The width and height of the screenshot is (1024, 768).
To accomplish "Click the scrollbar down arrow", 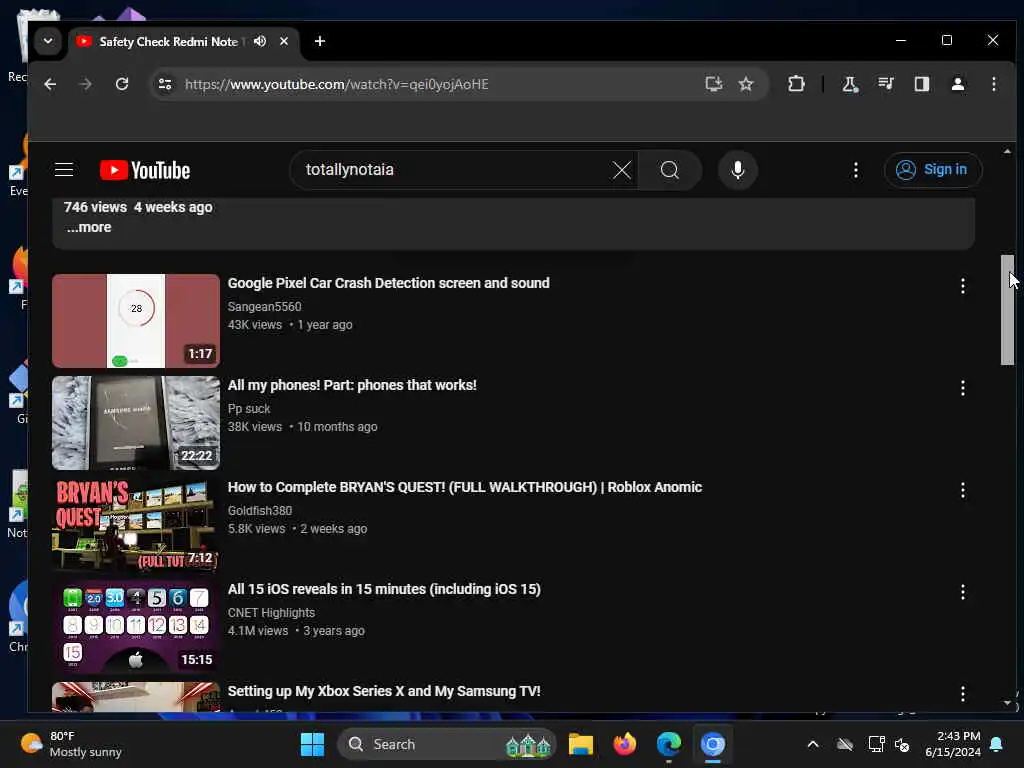I will tap(1007, 703).
